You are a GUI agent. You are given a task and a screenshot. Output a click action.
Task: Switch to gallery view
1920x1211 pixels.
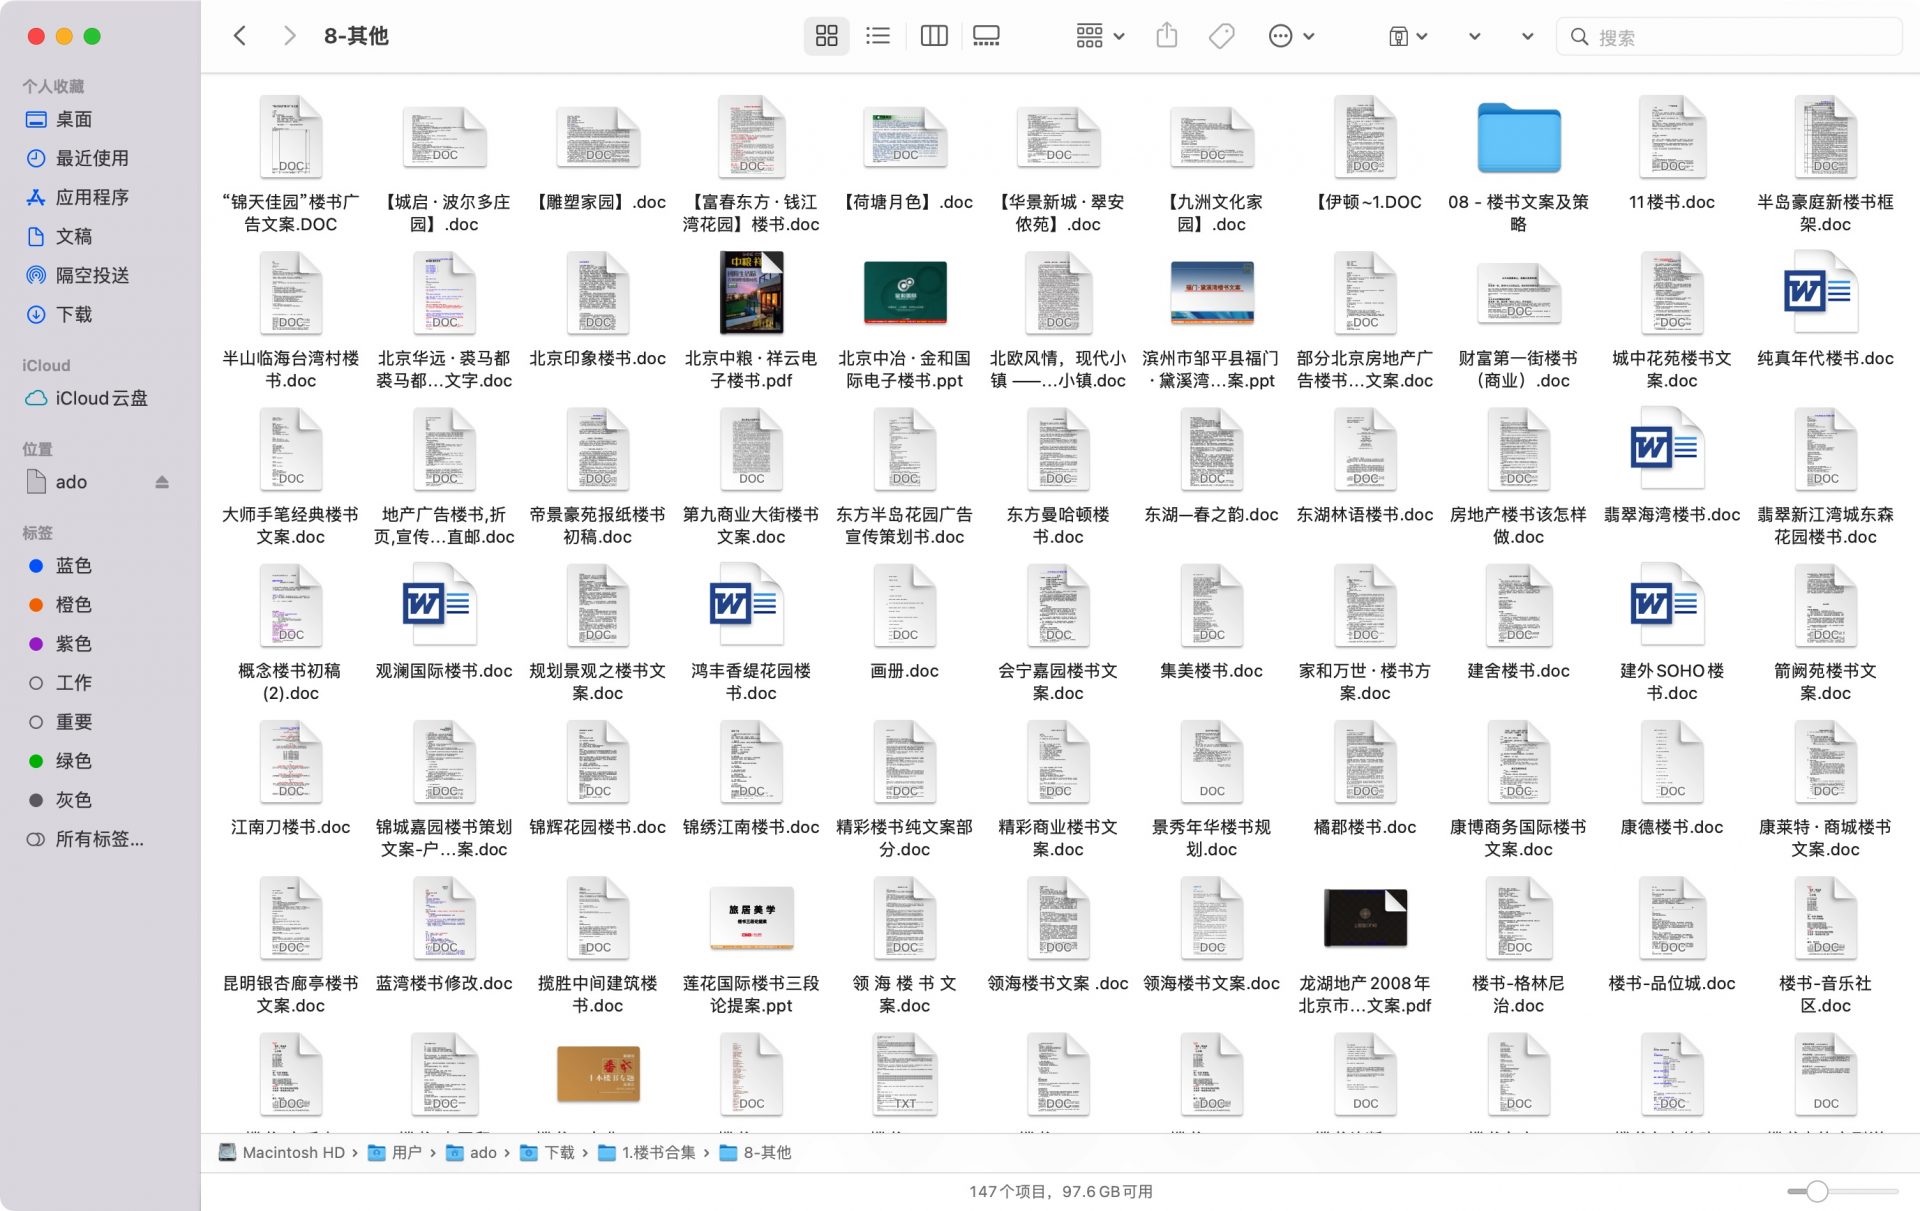986,37
